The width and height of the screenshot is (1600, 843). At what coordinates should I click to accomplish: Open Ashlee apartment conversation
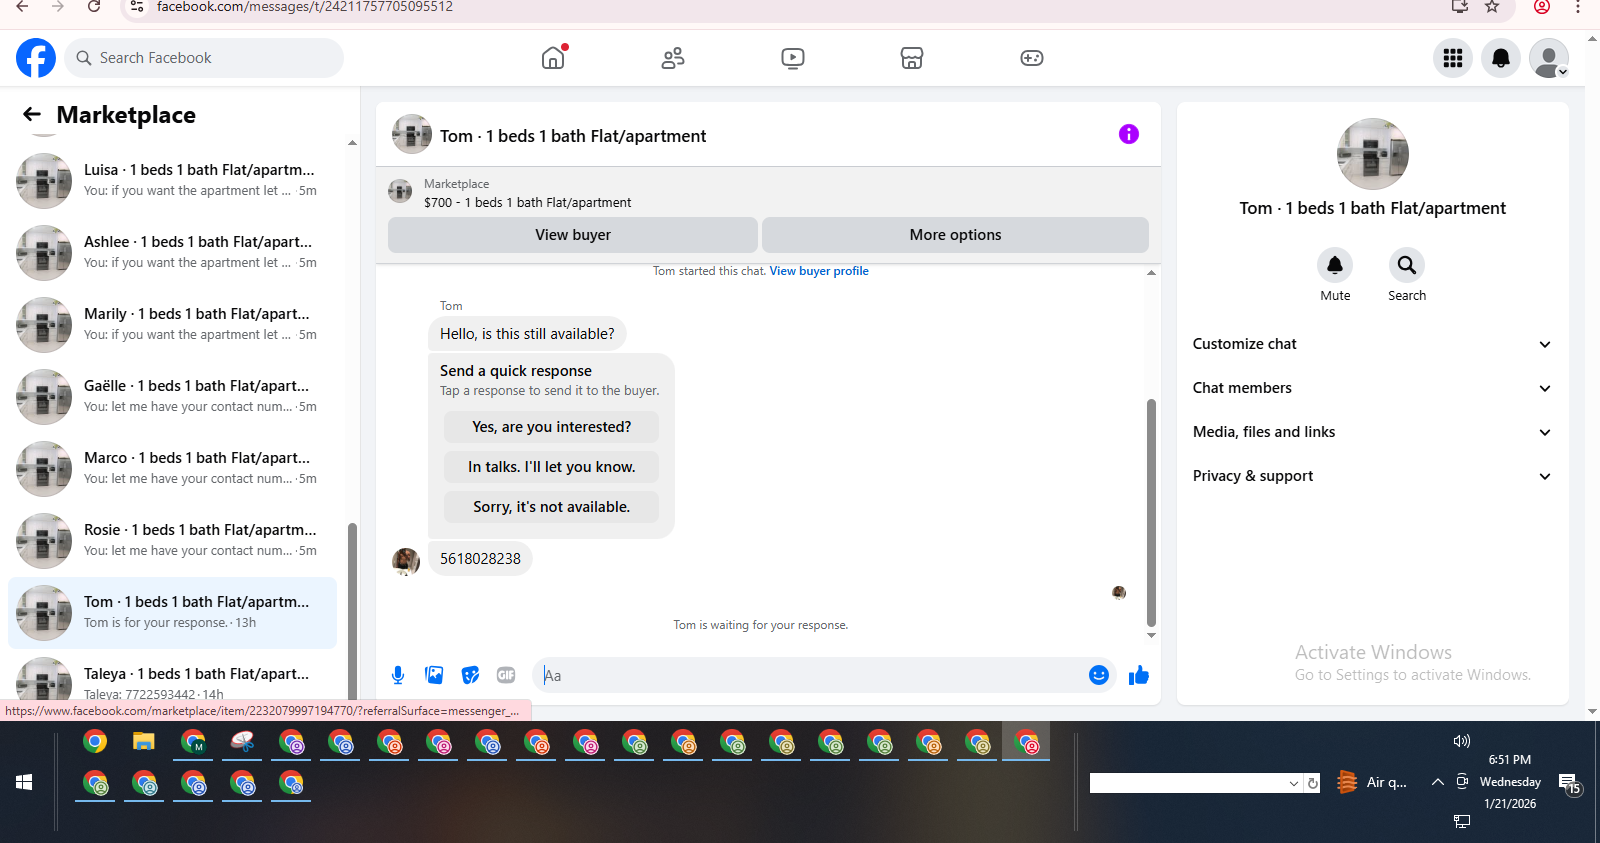click(x=172, y=253)
